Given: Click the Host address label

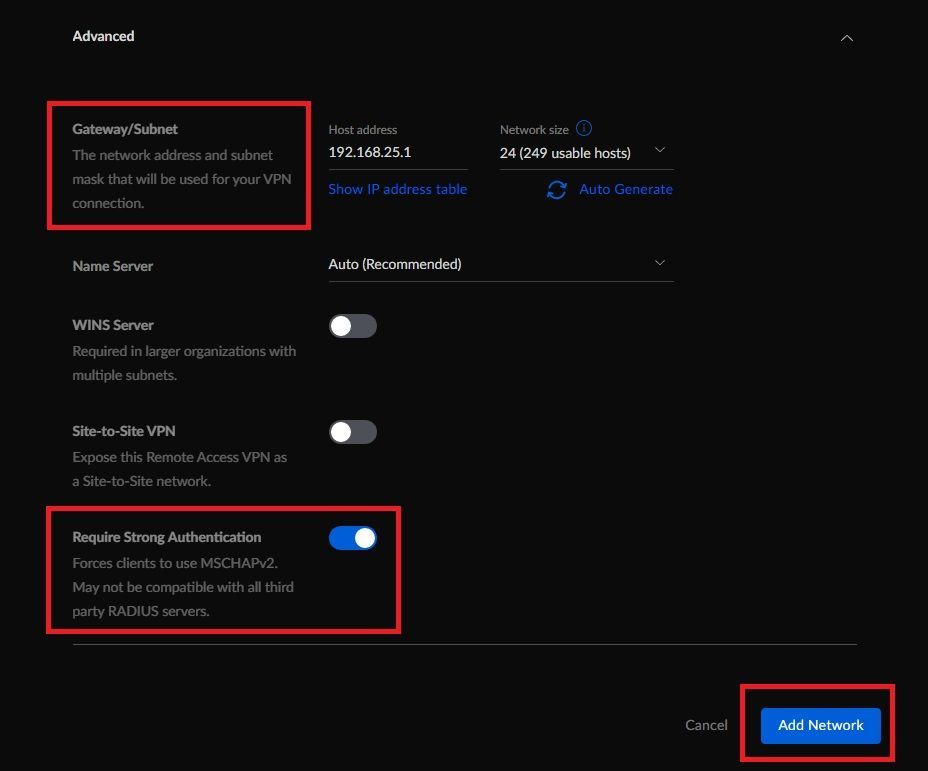Looking at the screenshot, I should (x=362, y=130).
